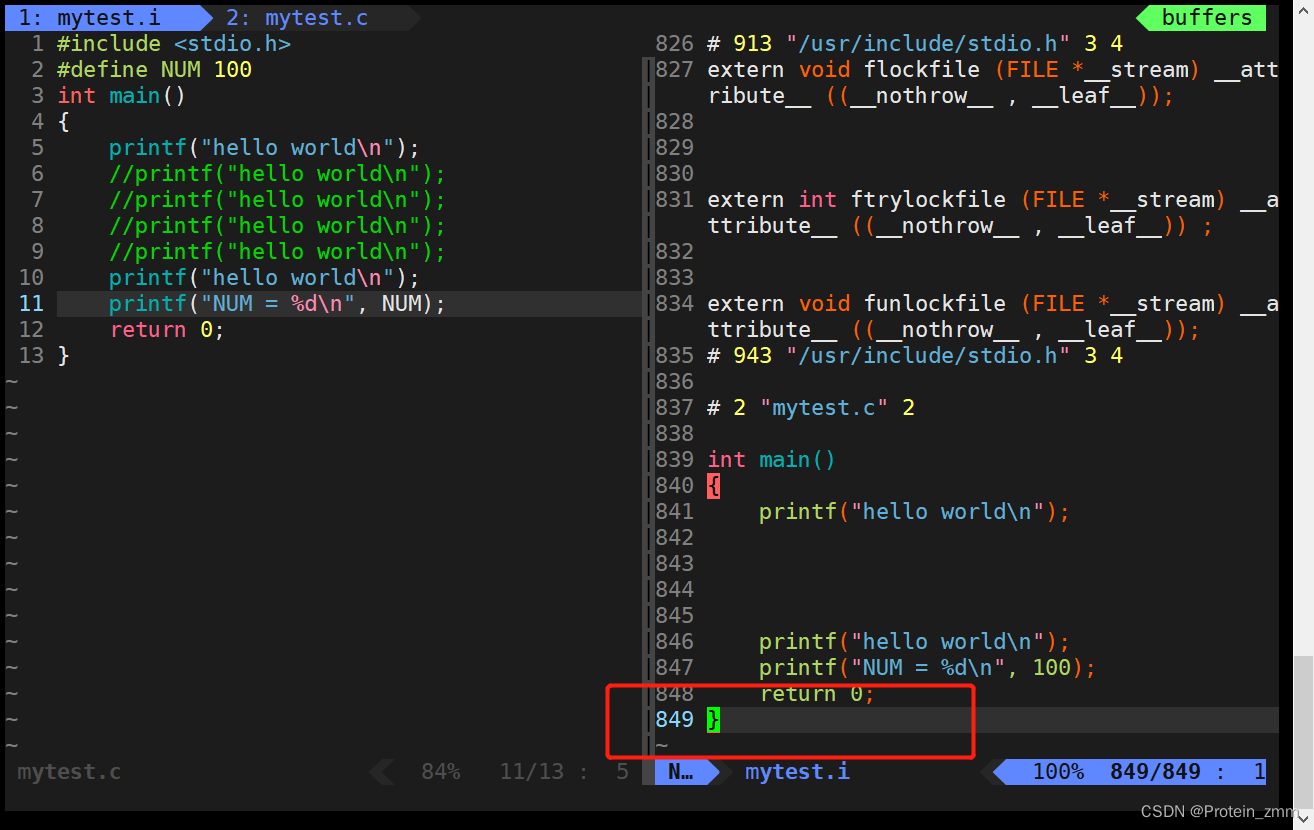
Task: Click 100% indicator in right status bar
Action: click(x=1058, y=772)
